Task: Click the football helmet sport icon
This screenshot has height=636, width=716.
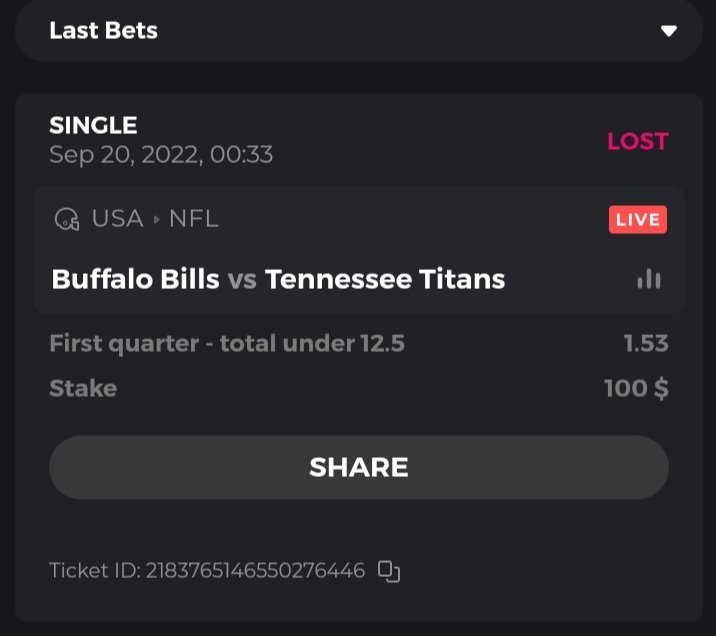Action: pos(67,219)
